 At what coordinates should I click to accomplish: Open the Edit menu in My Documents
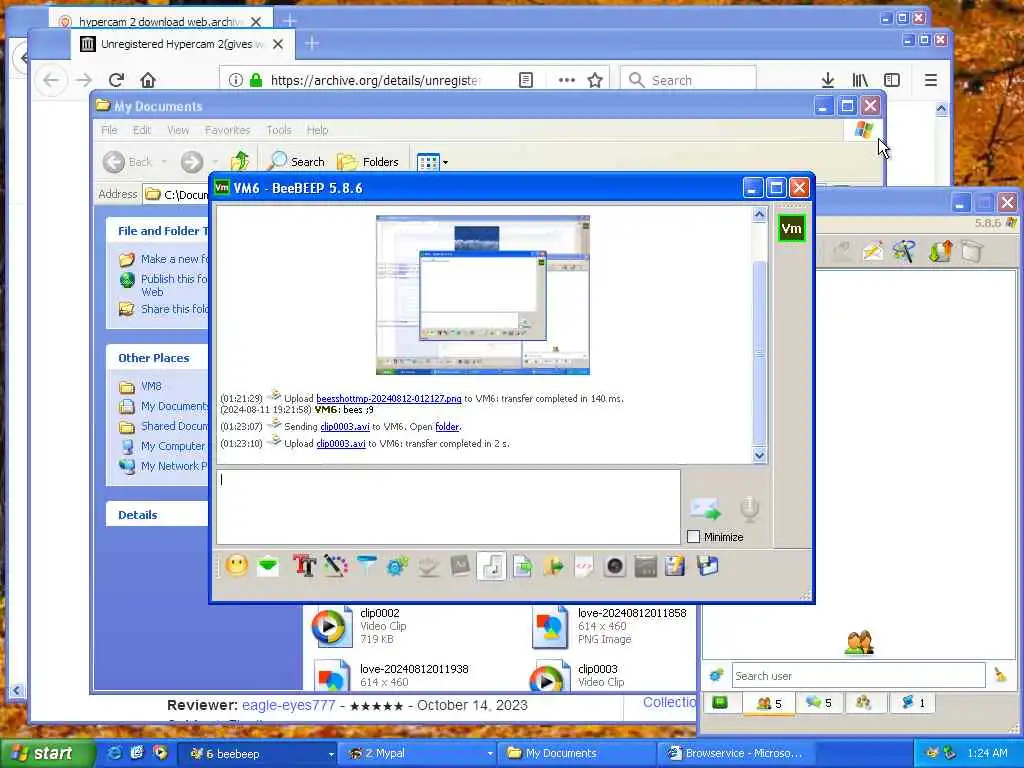(142, 130)
